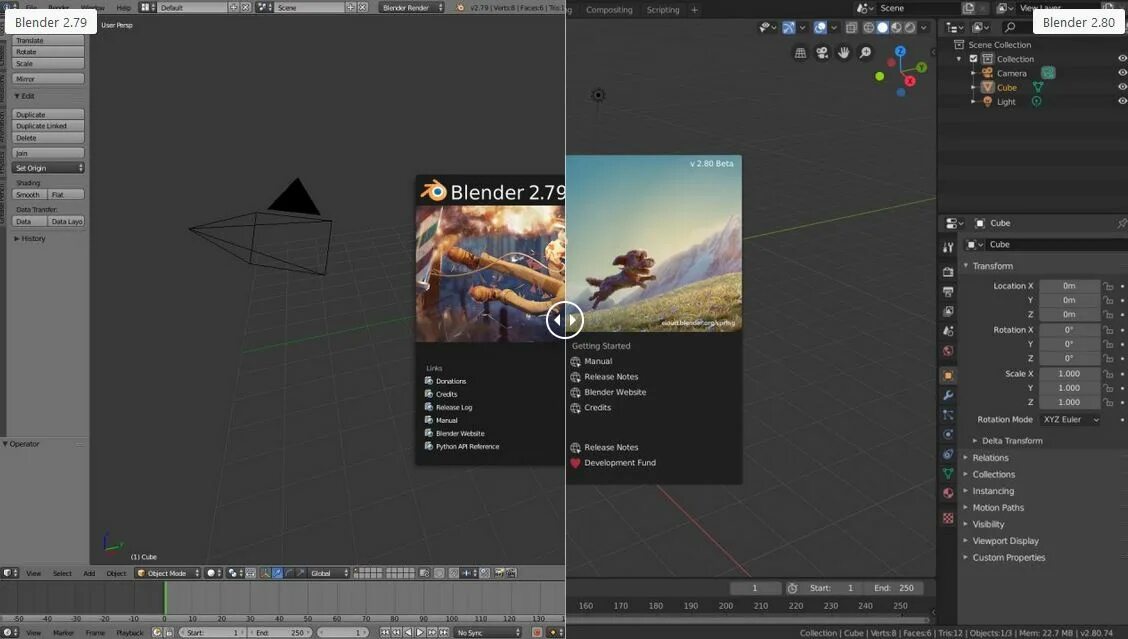Open the Select menu in 2.79 viewport header
1128x639 pixels.
click(62, 574)
